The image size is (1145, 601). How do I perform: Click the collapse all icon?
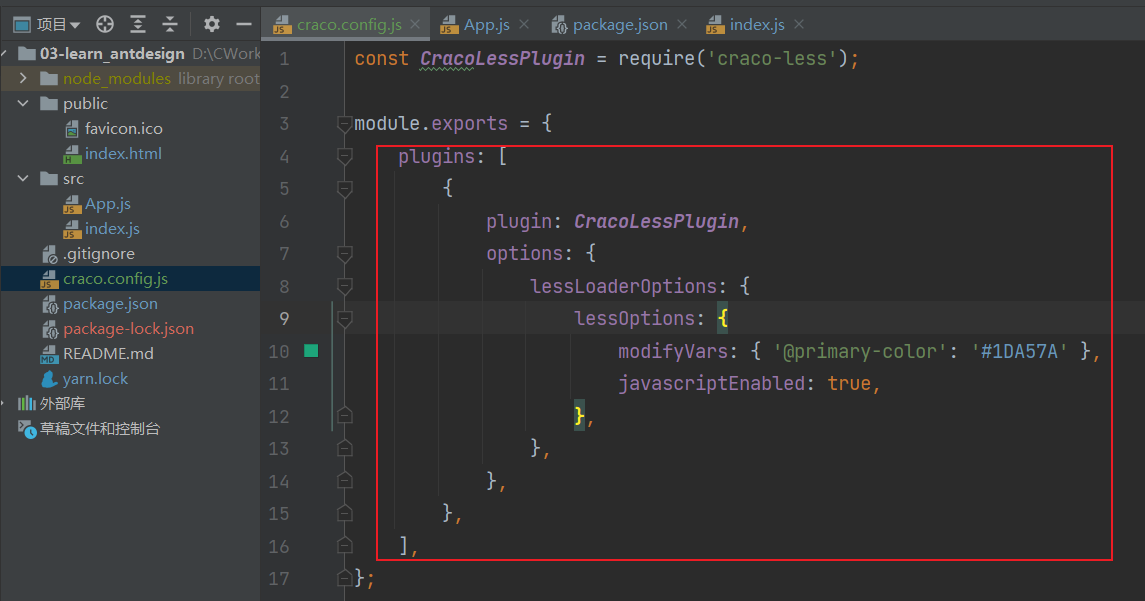[169, 24]
